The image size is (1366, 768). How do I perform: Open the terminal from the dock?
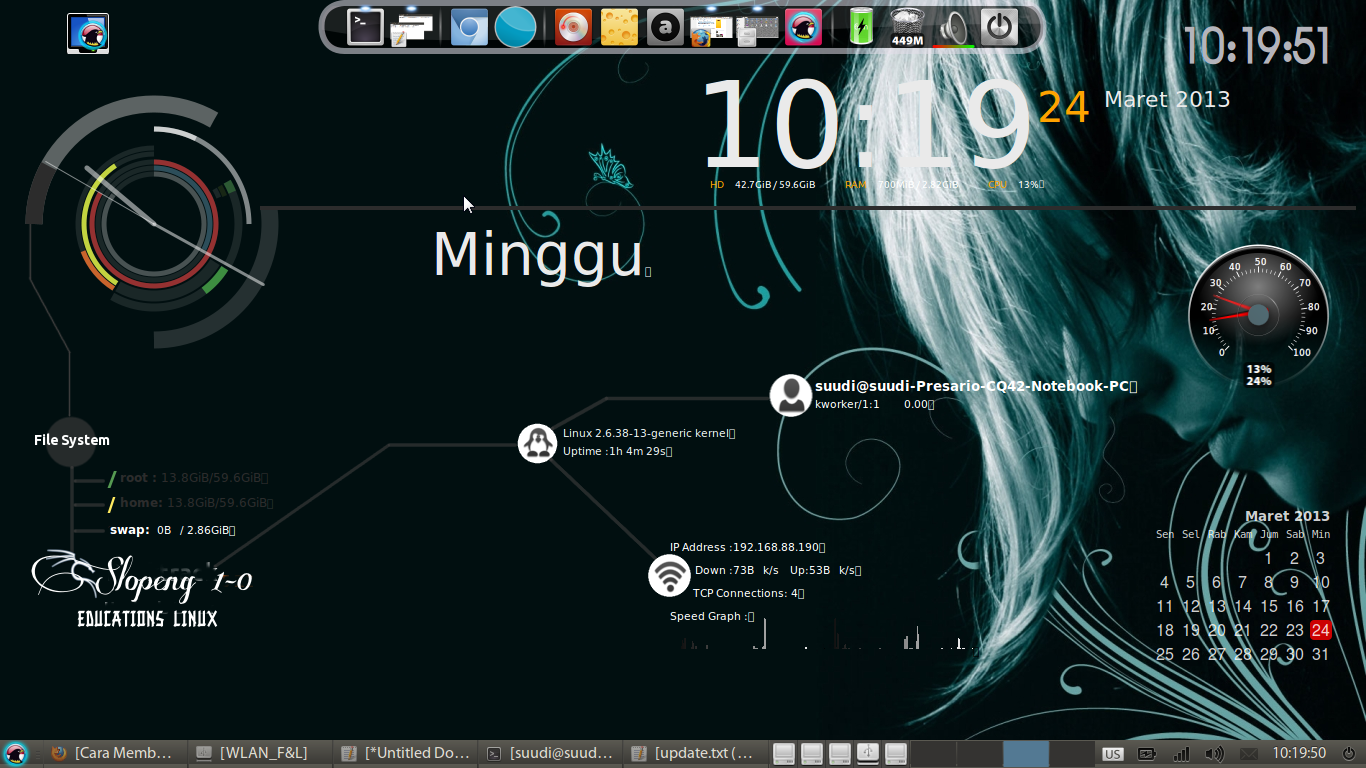[x=364, y=27]
